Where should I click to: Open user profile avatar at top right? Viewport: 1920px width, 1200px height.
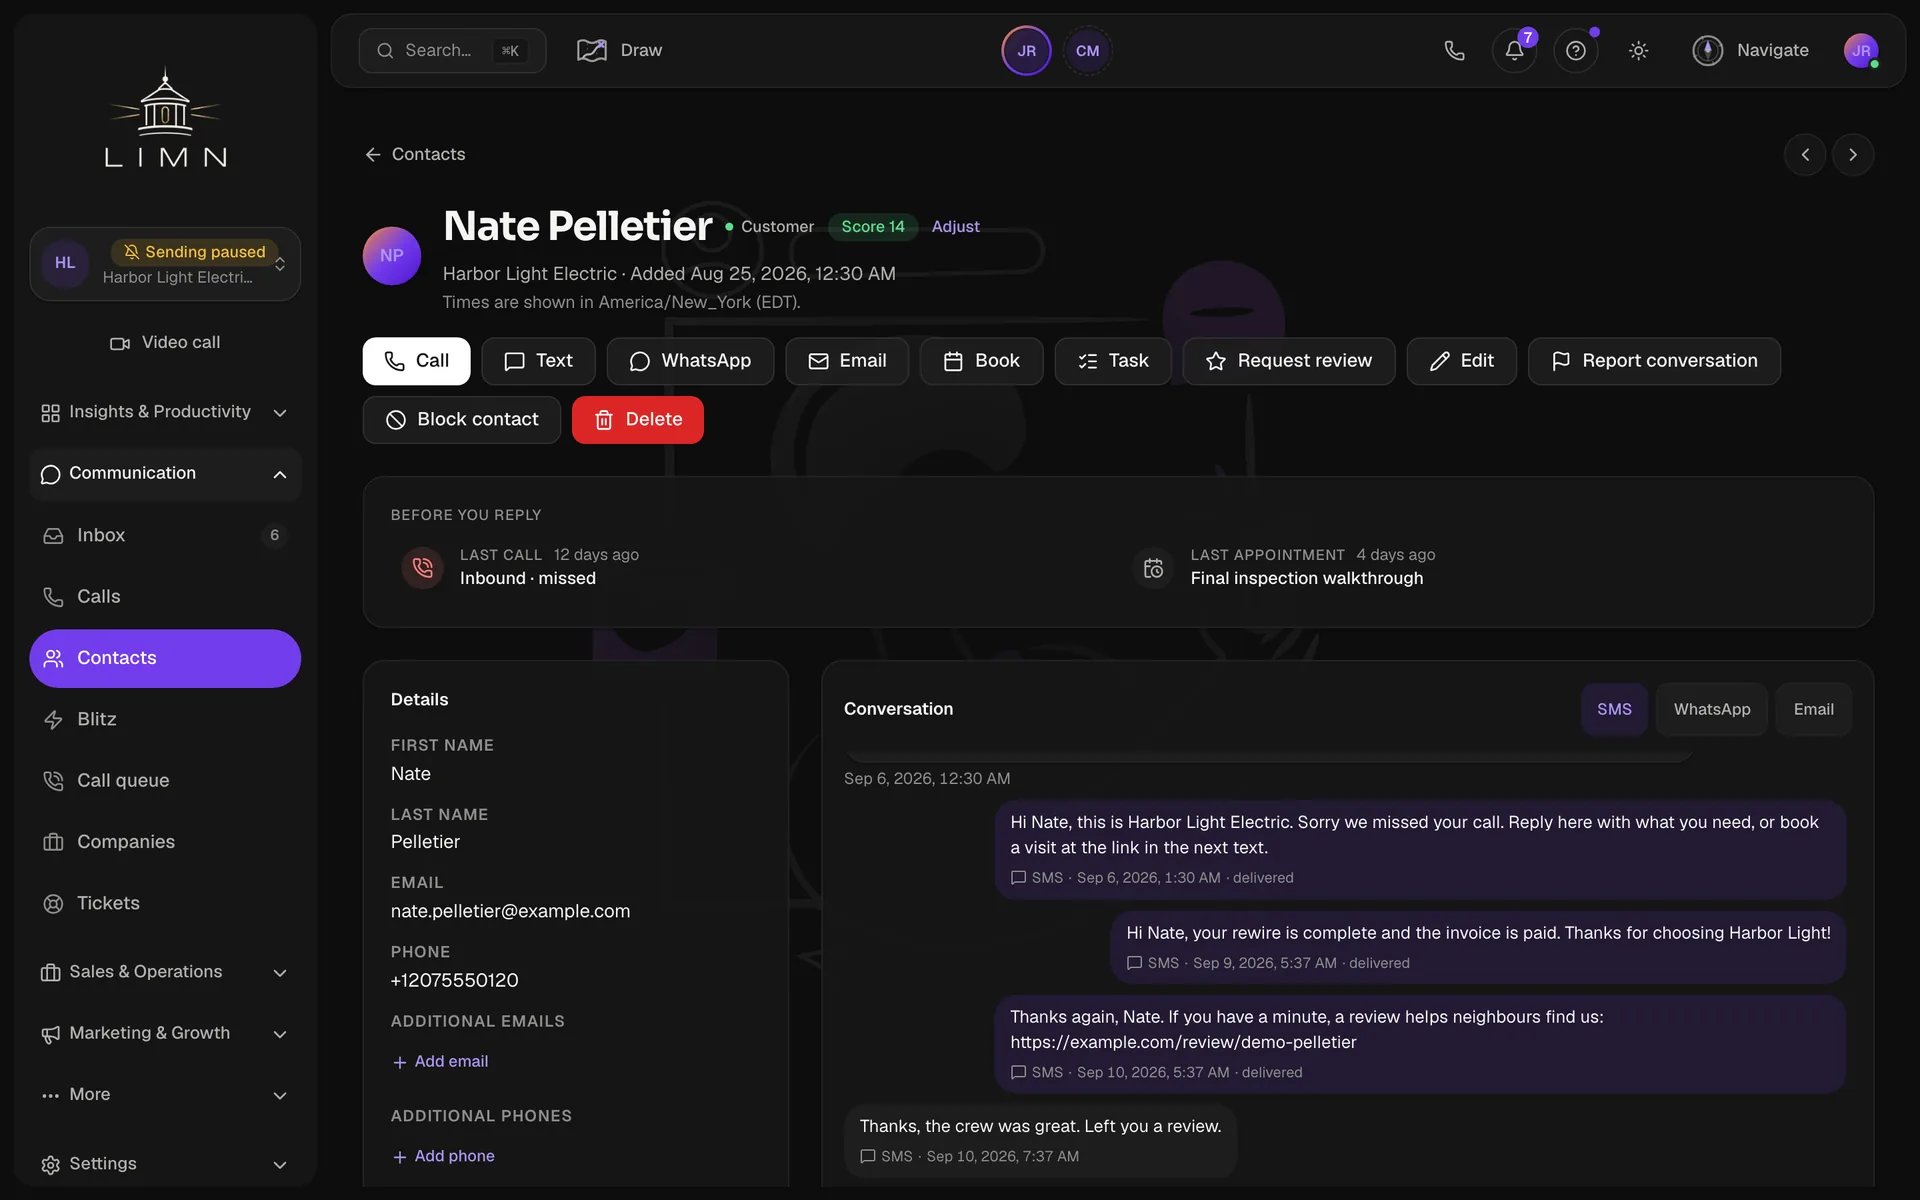click(x=1861, y=51)
